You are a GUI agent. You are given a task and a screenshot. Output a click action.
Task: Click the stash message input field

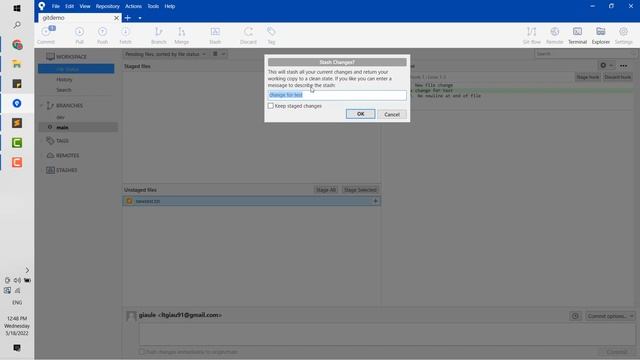coord(337,95)
